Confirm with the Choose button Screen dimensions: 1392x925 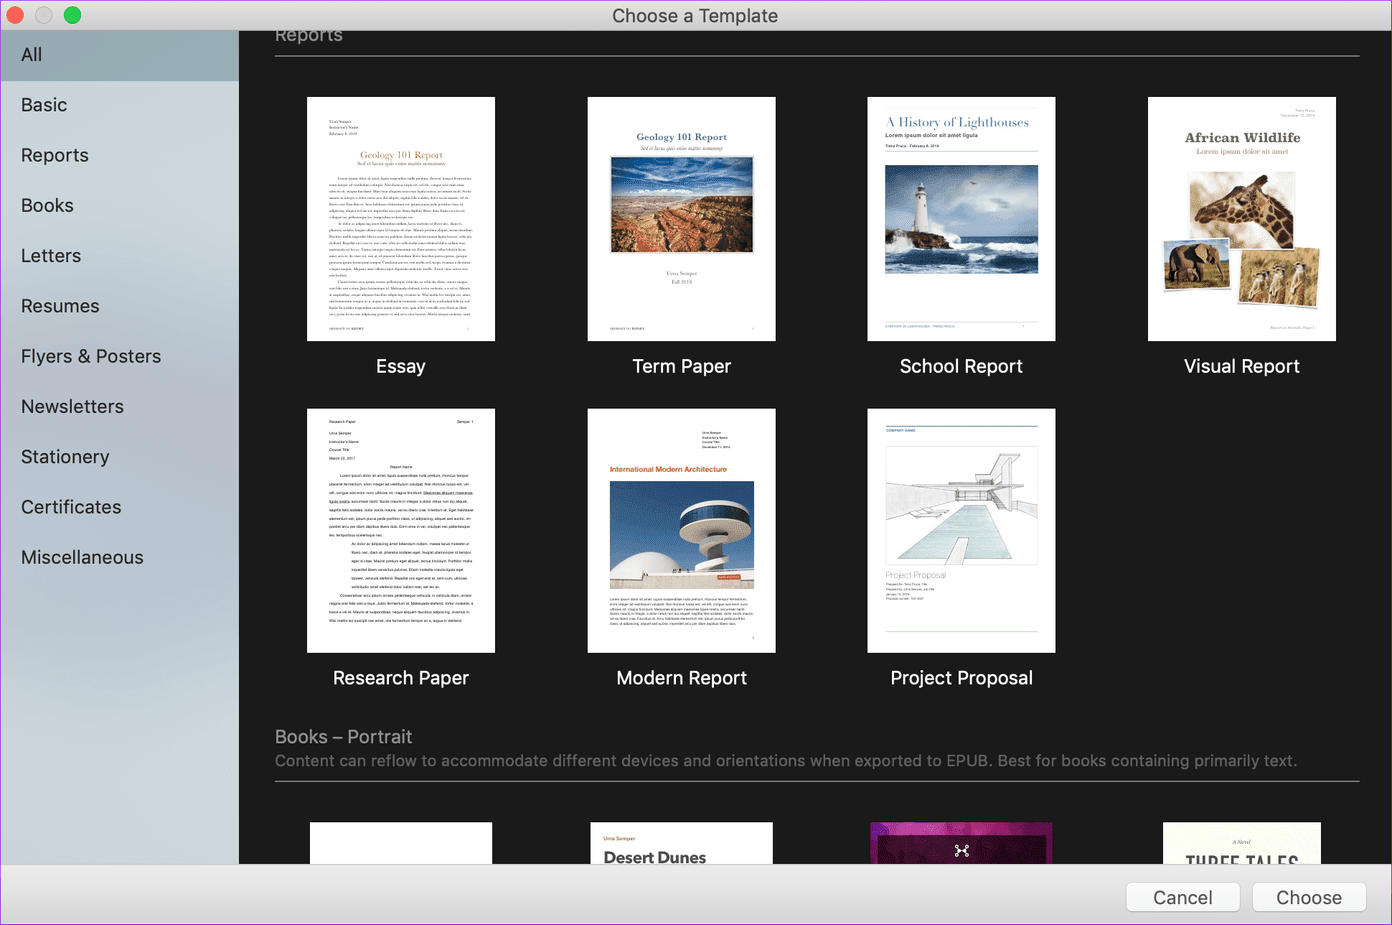click(x=1309, y=897)
